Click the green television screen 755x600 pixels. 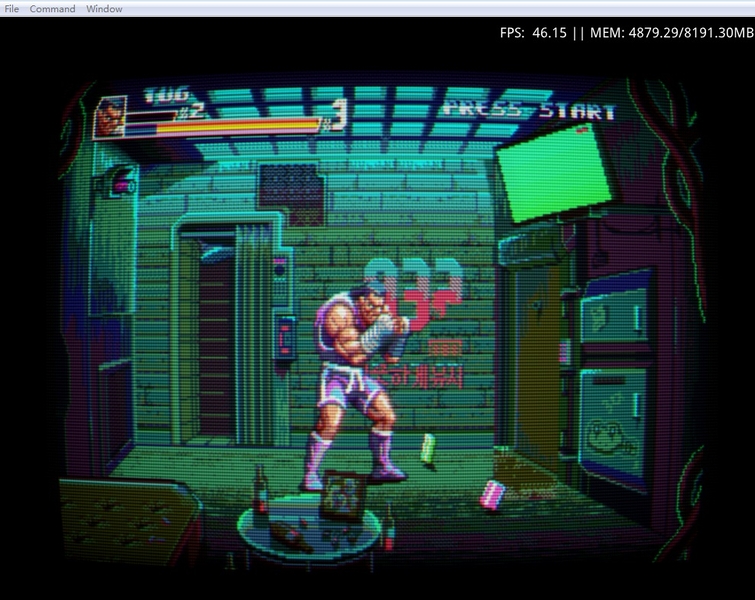553,172
